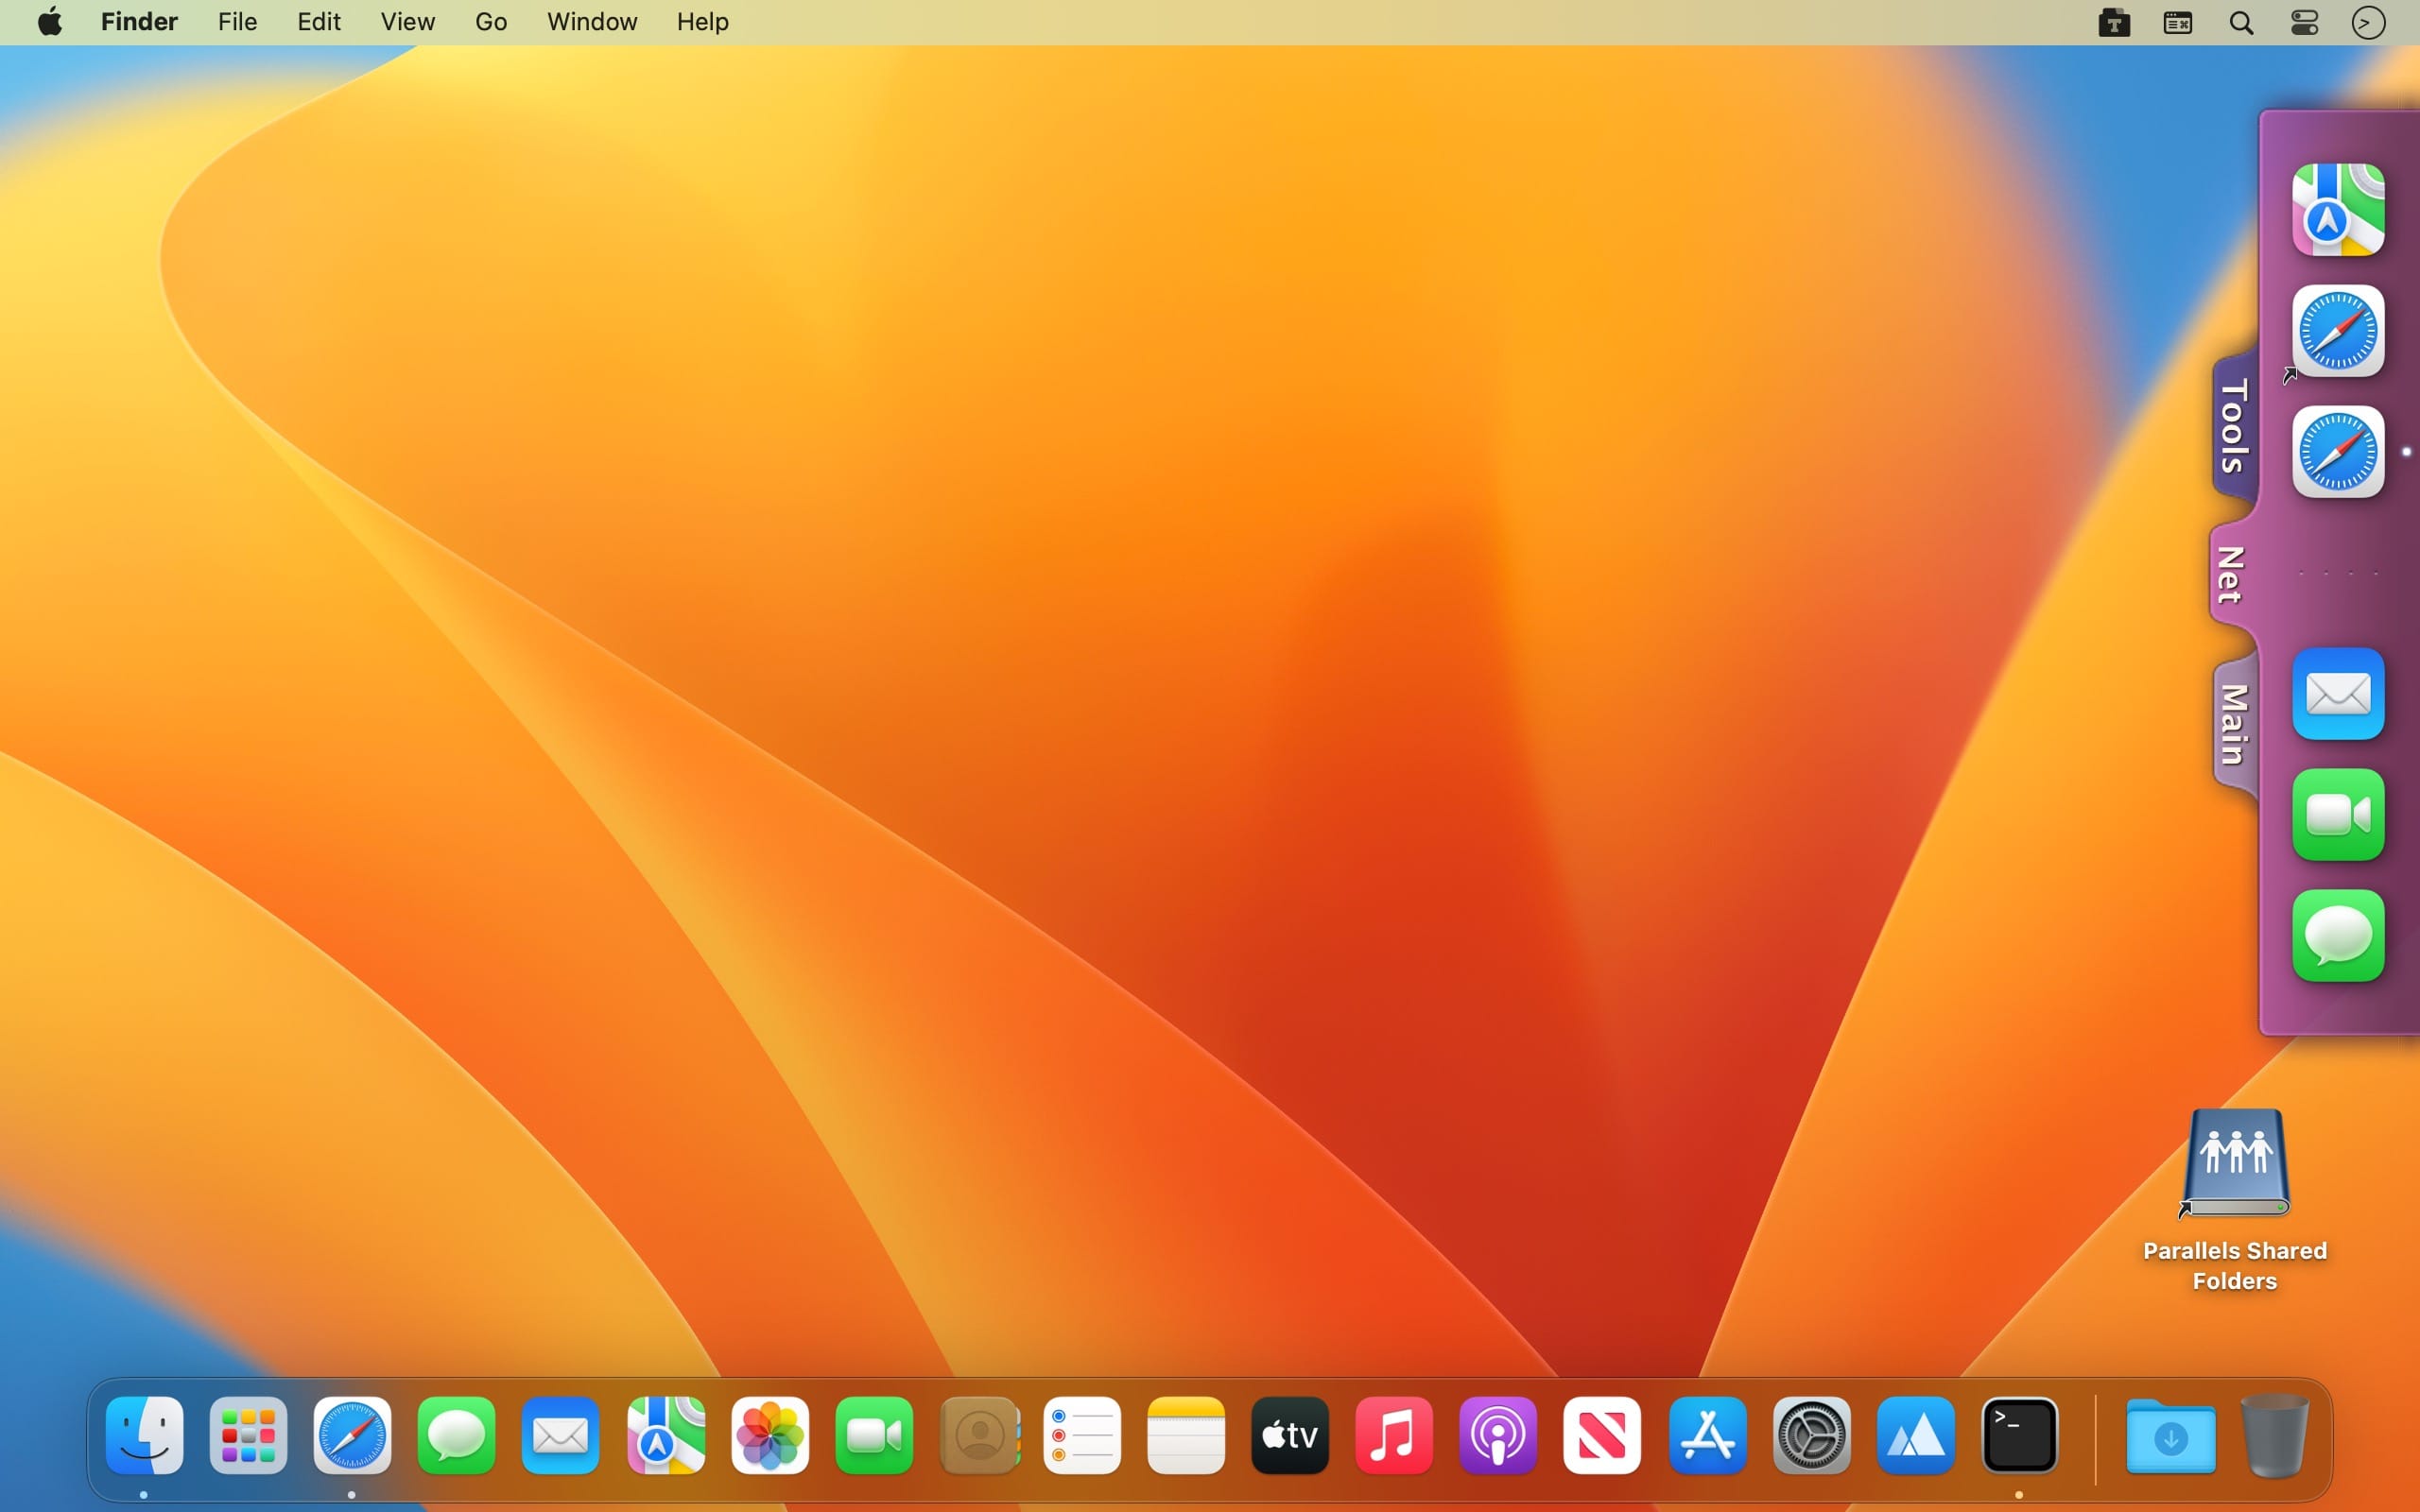
Task: Launch Maps from the side launcher panel
Action: (x=2338, y=210)
